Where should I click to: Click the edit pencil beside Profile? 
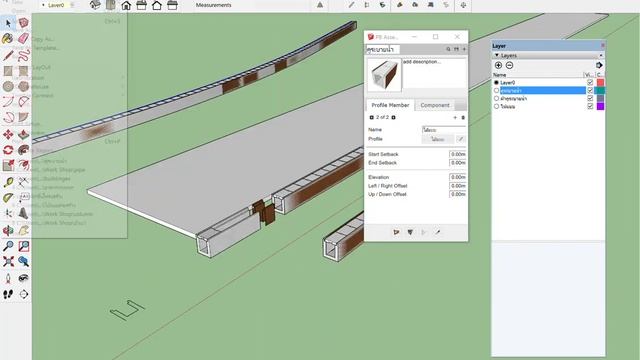(x=461, y=139)
